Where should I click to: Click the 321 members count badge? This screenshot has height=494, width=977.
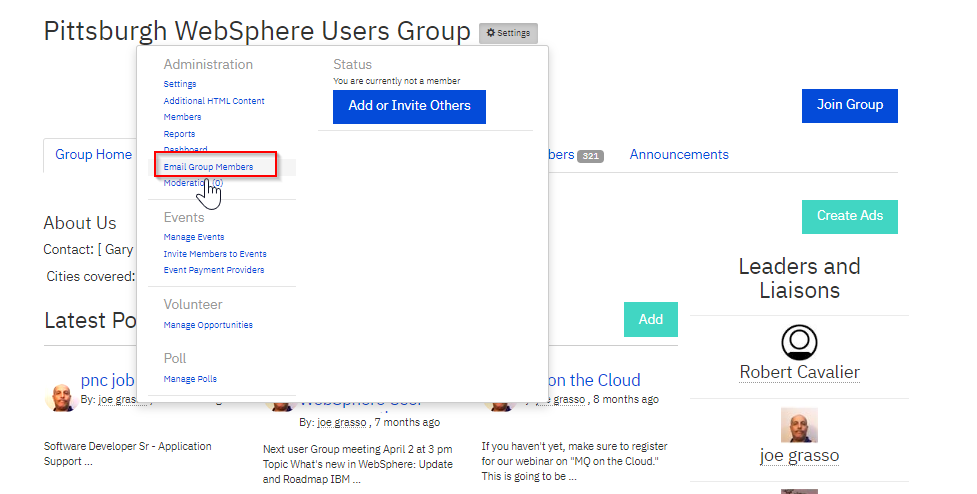pyautogui.click(x=590, y=156)
